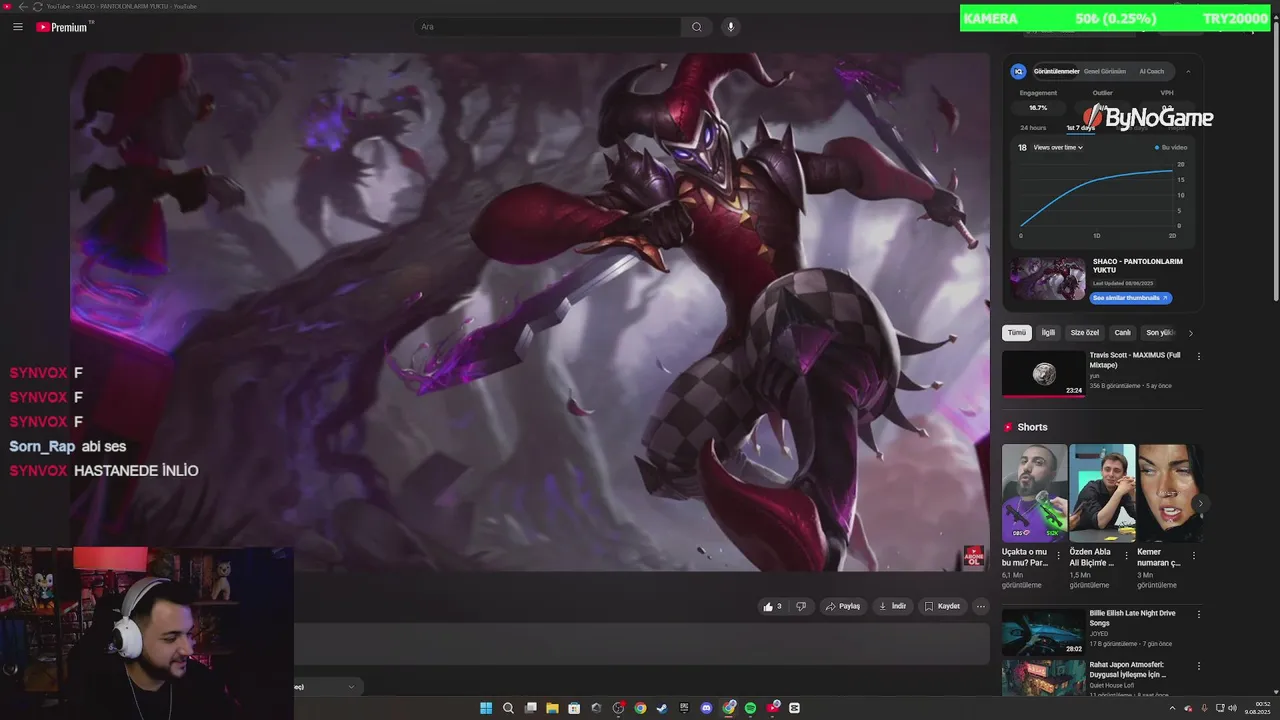Switch to the Genel Görünüm tab
The height and width of the screenshot is (720, 1280).
coord(1105,71)
